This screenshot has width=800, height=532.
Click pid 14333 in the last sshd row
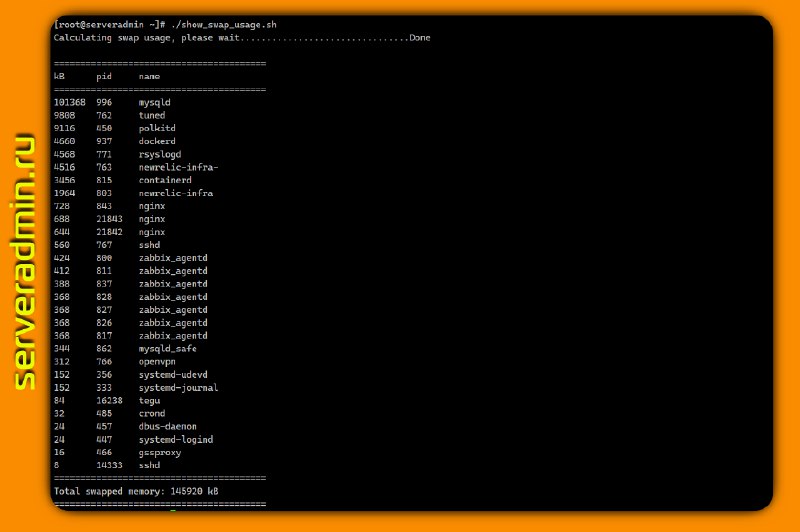(x=109, y=466)
